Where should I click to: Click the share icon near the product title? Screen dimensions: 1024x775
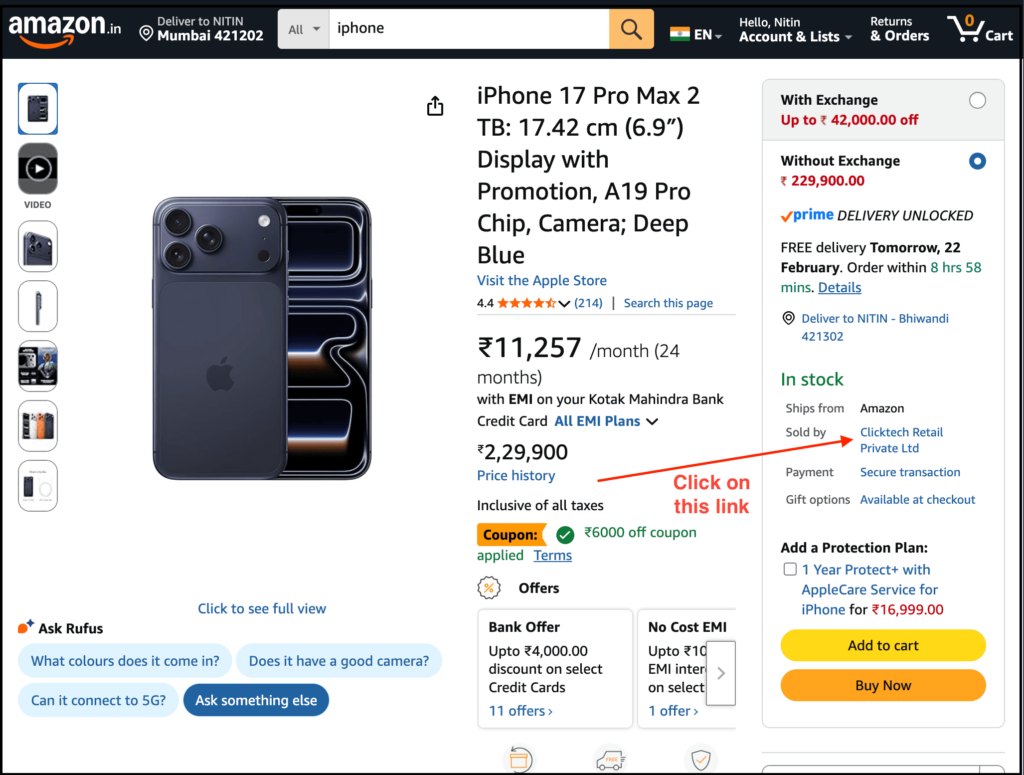[435, 105]
